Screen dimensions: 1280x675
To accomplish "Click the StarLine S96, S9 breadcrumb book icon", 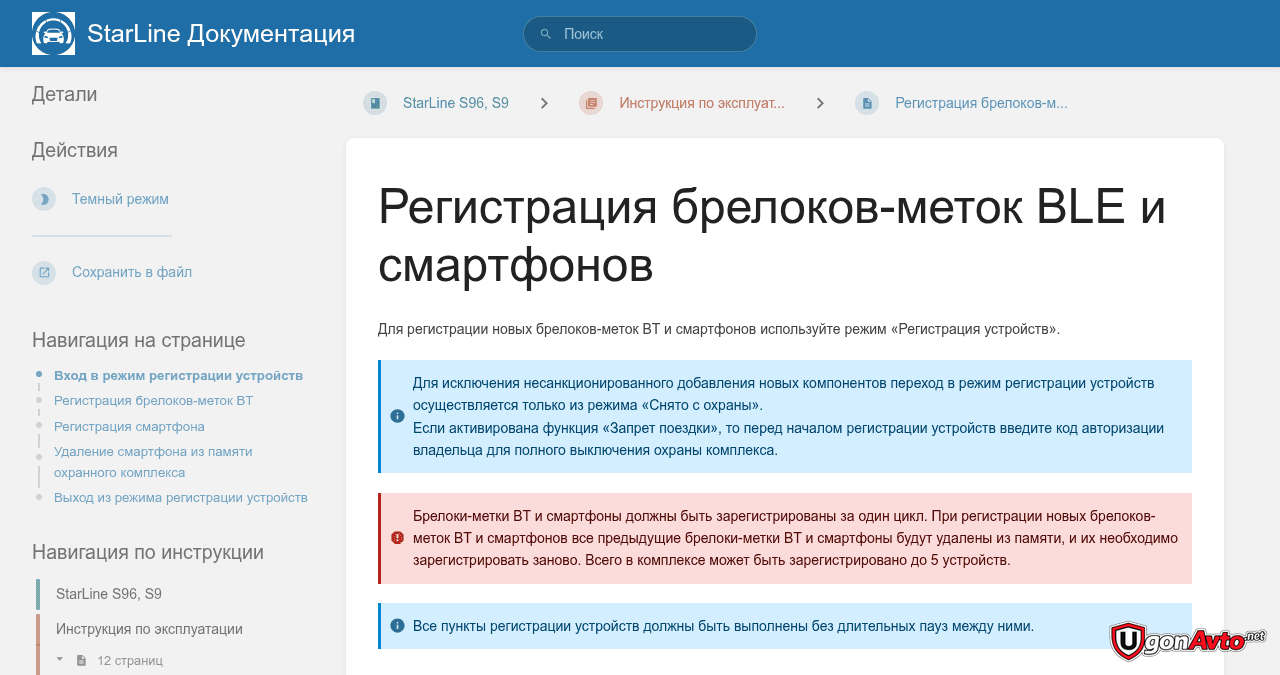I will (x=375, y=103).
